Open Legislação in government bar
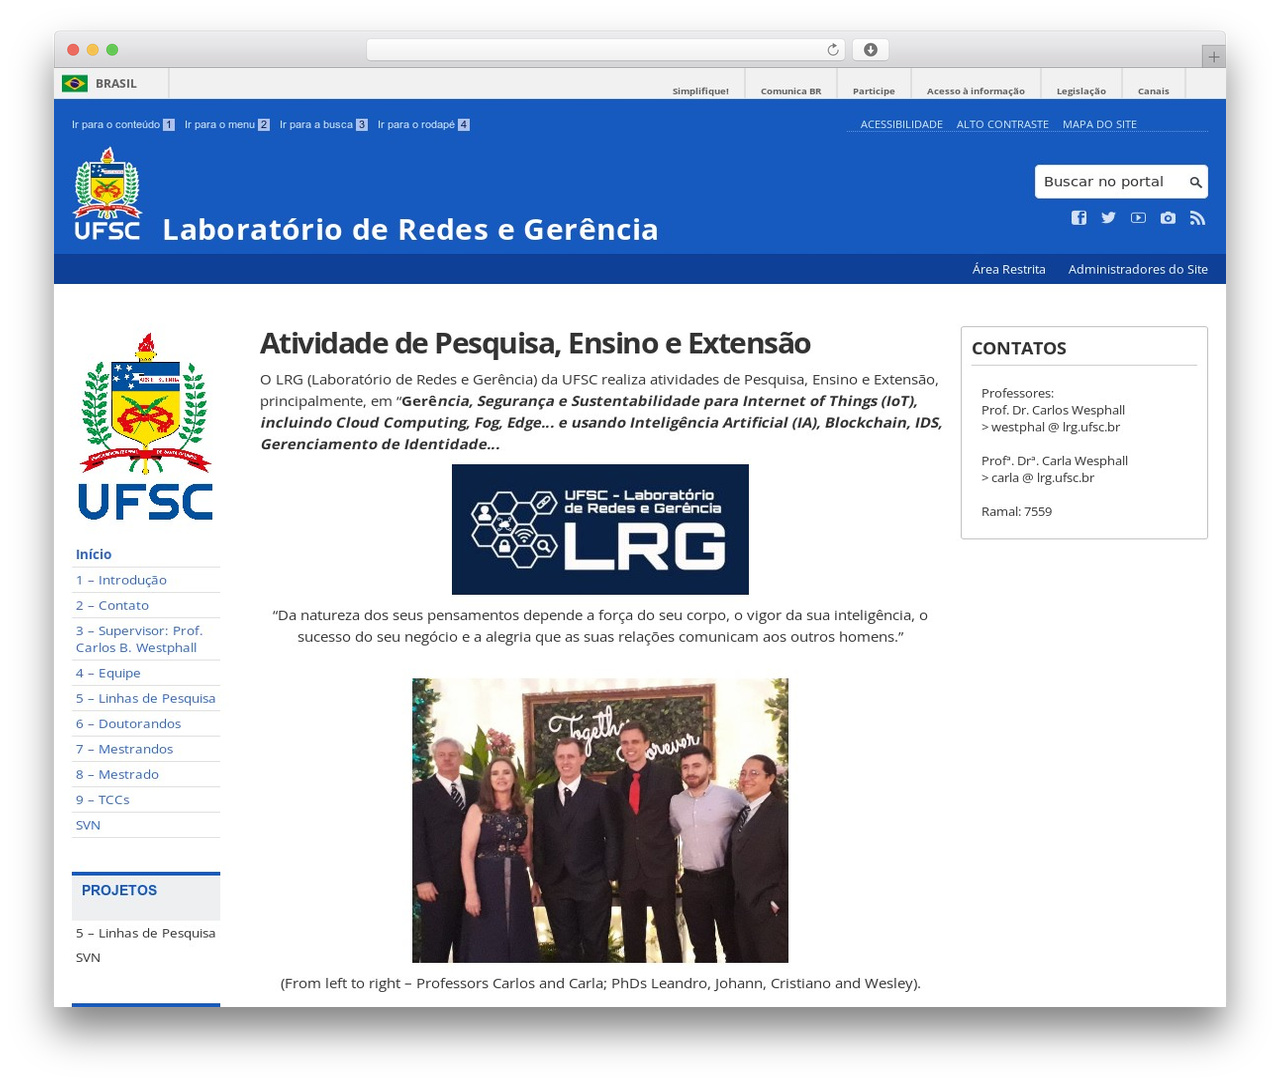 click(1081, 91)
